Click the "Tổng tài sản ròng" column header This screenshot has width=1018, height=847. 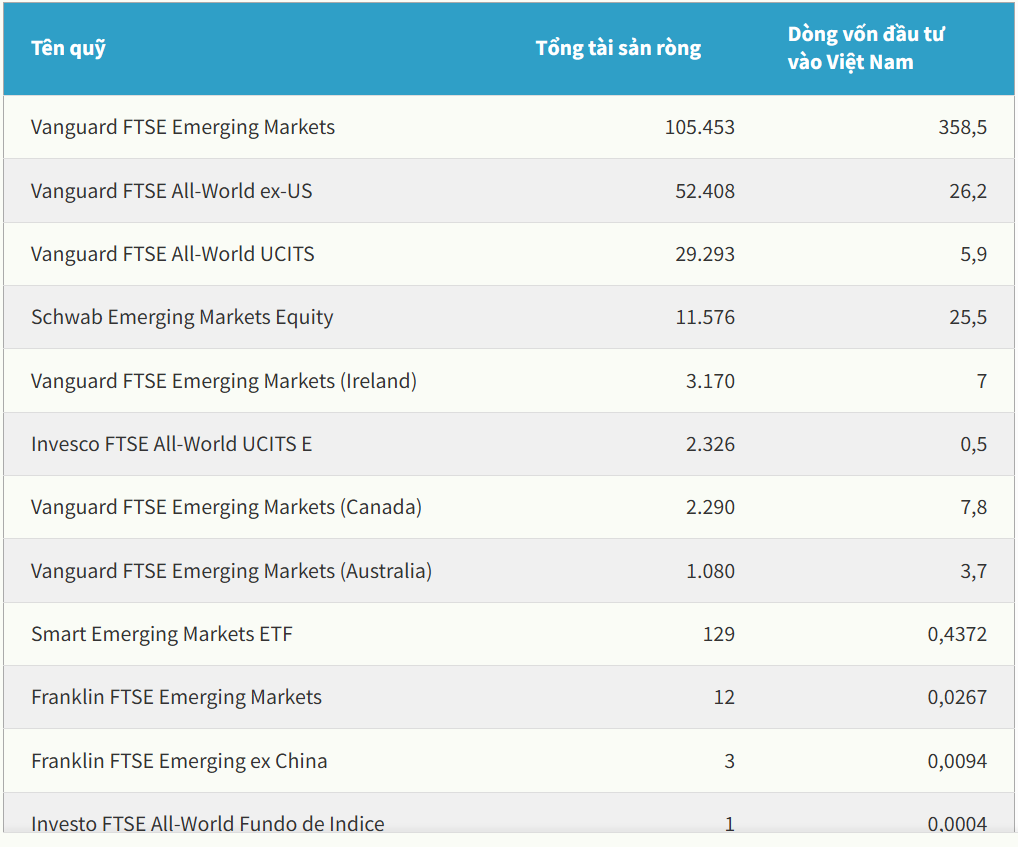tap(618, 48)
